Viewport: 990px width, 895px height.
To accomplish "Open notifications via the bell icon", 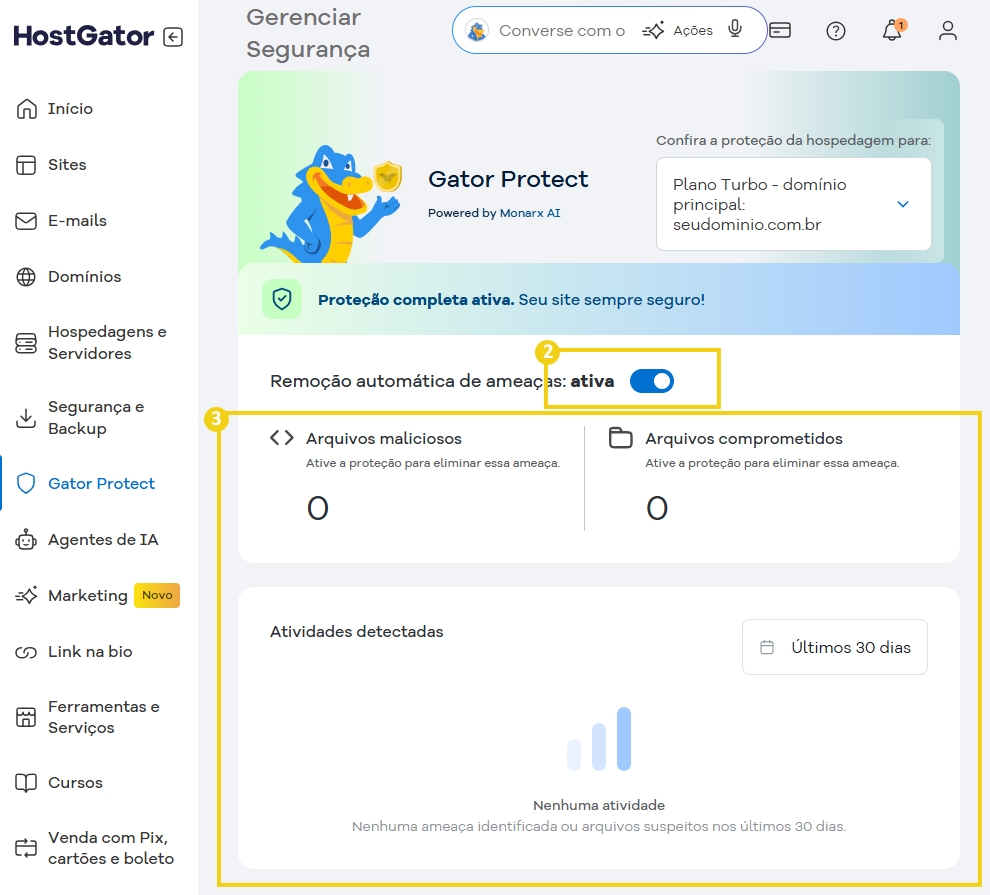I will [x=891, y=30].
